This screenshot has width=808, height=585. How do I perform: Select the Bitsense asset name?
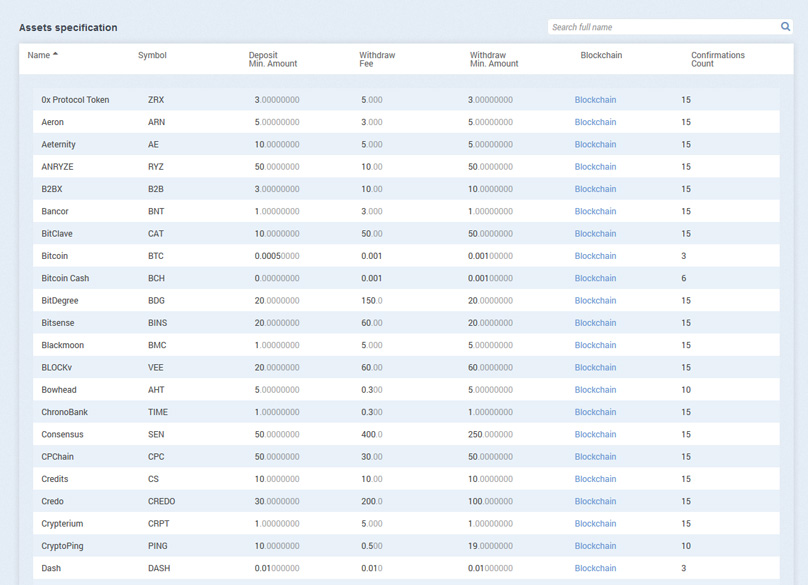pos(58,323)
